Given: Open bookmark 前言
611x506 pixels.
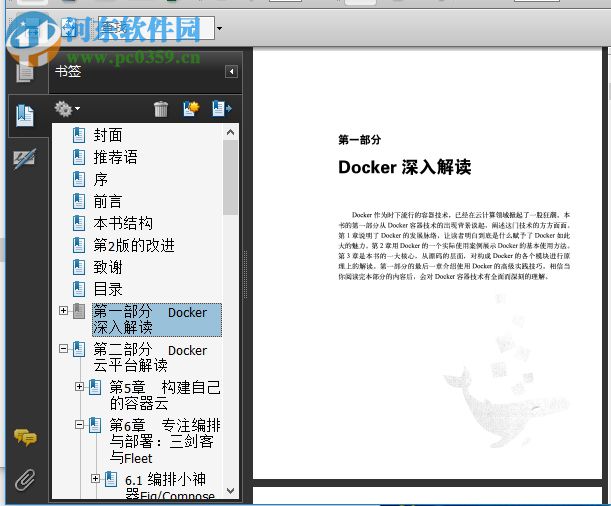Looking at the screenshot, I should coord(108,201).
